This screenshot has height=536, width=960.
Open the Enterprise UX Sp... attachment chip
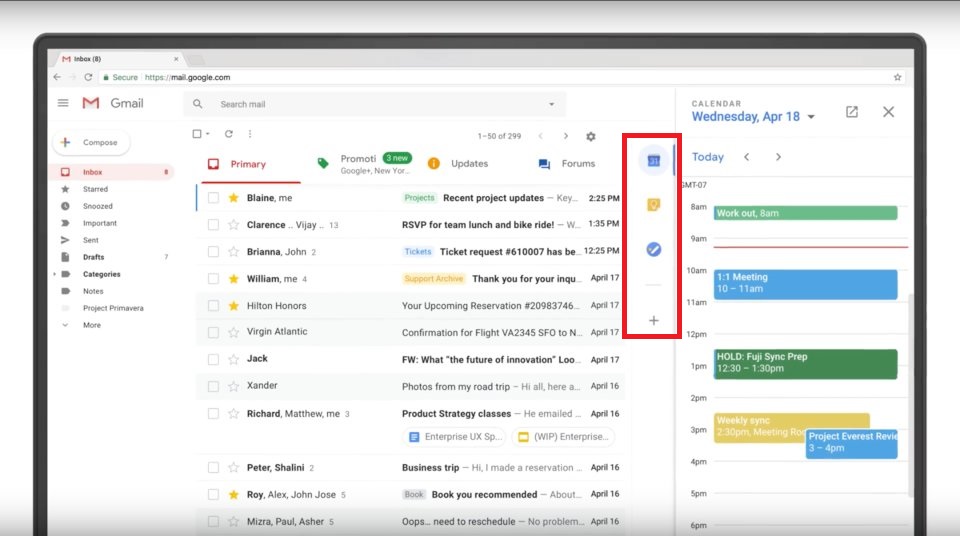[455, 437]
